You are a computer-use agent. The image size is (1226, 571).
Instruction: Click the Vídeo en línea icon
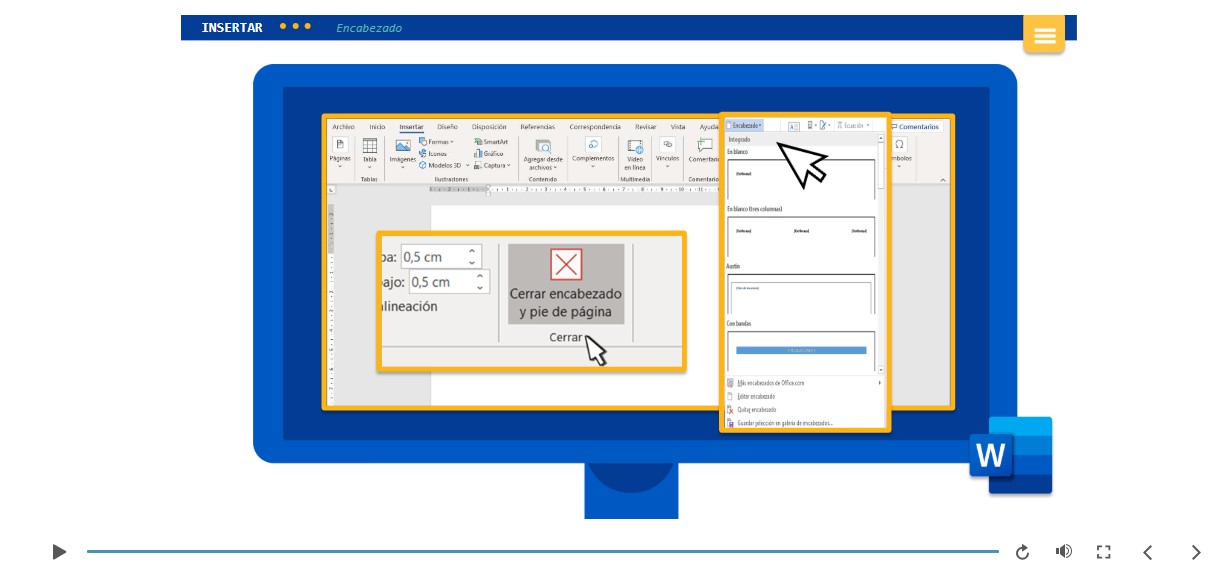point(634,150)
